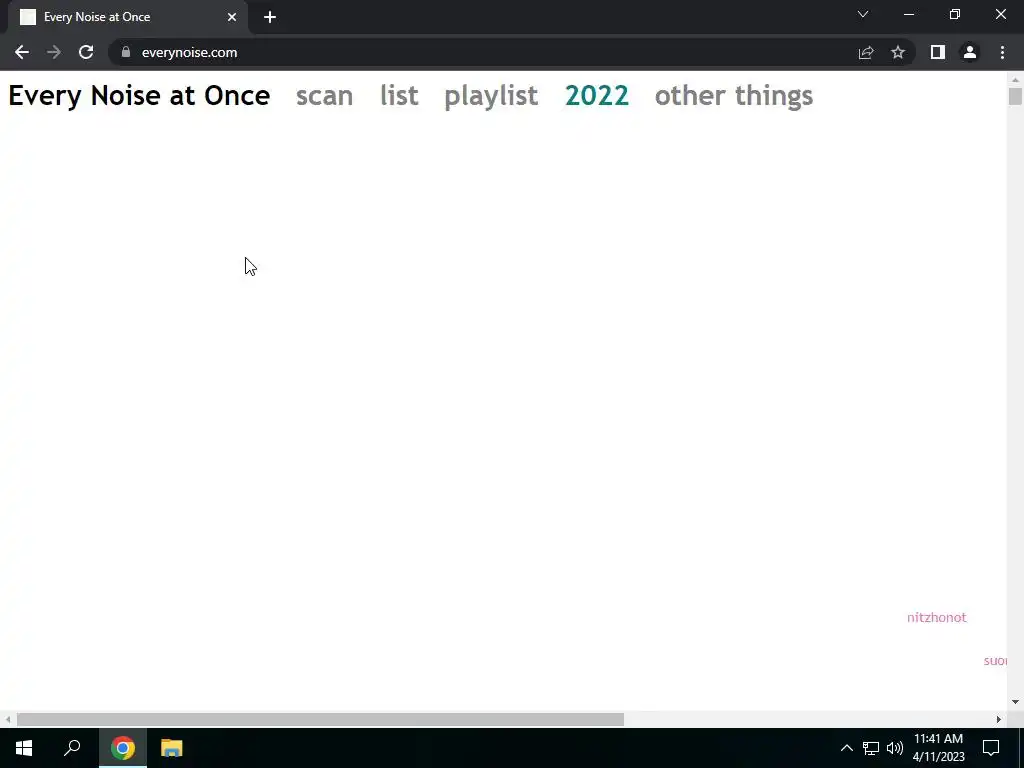
Task: Close the Every Noise at Once tab
Action: point(232,17)
